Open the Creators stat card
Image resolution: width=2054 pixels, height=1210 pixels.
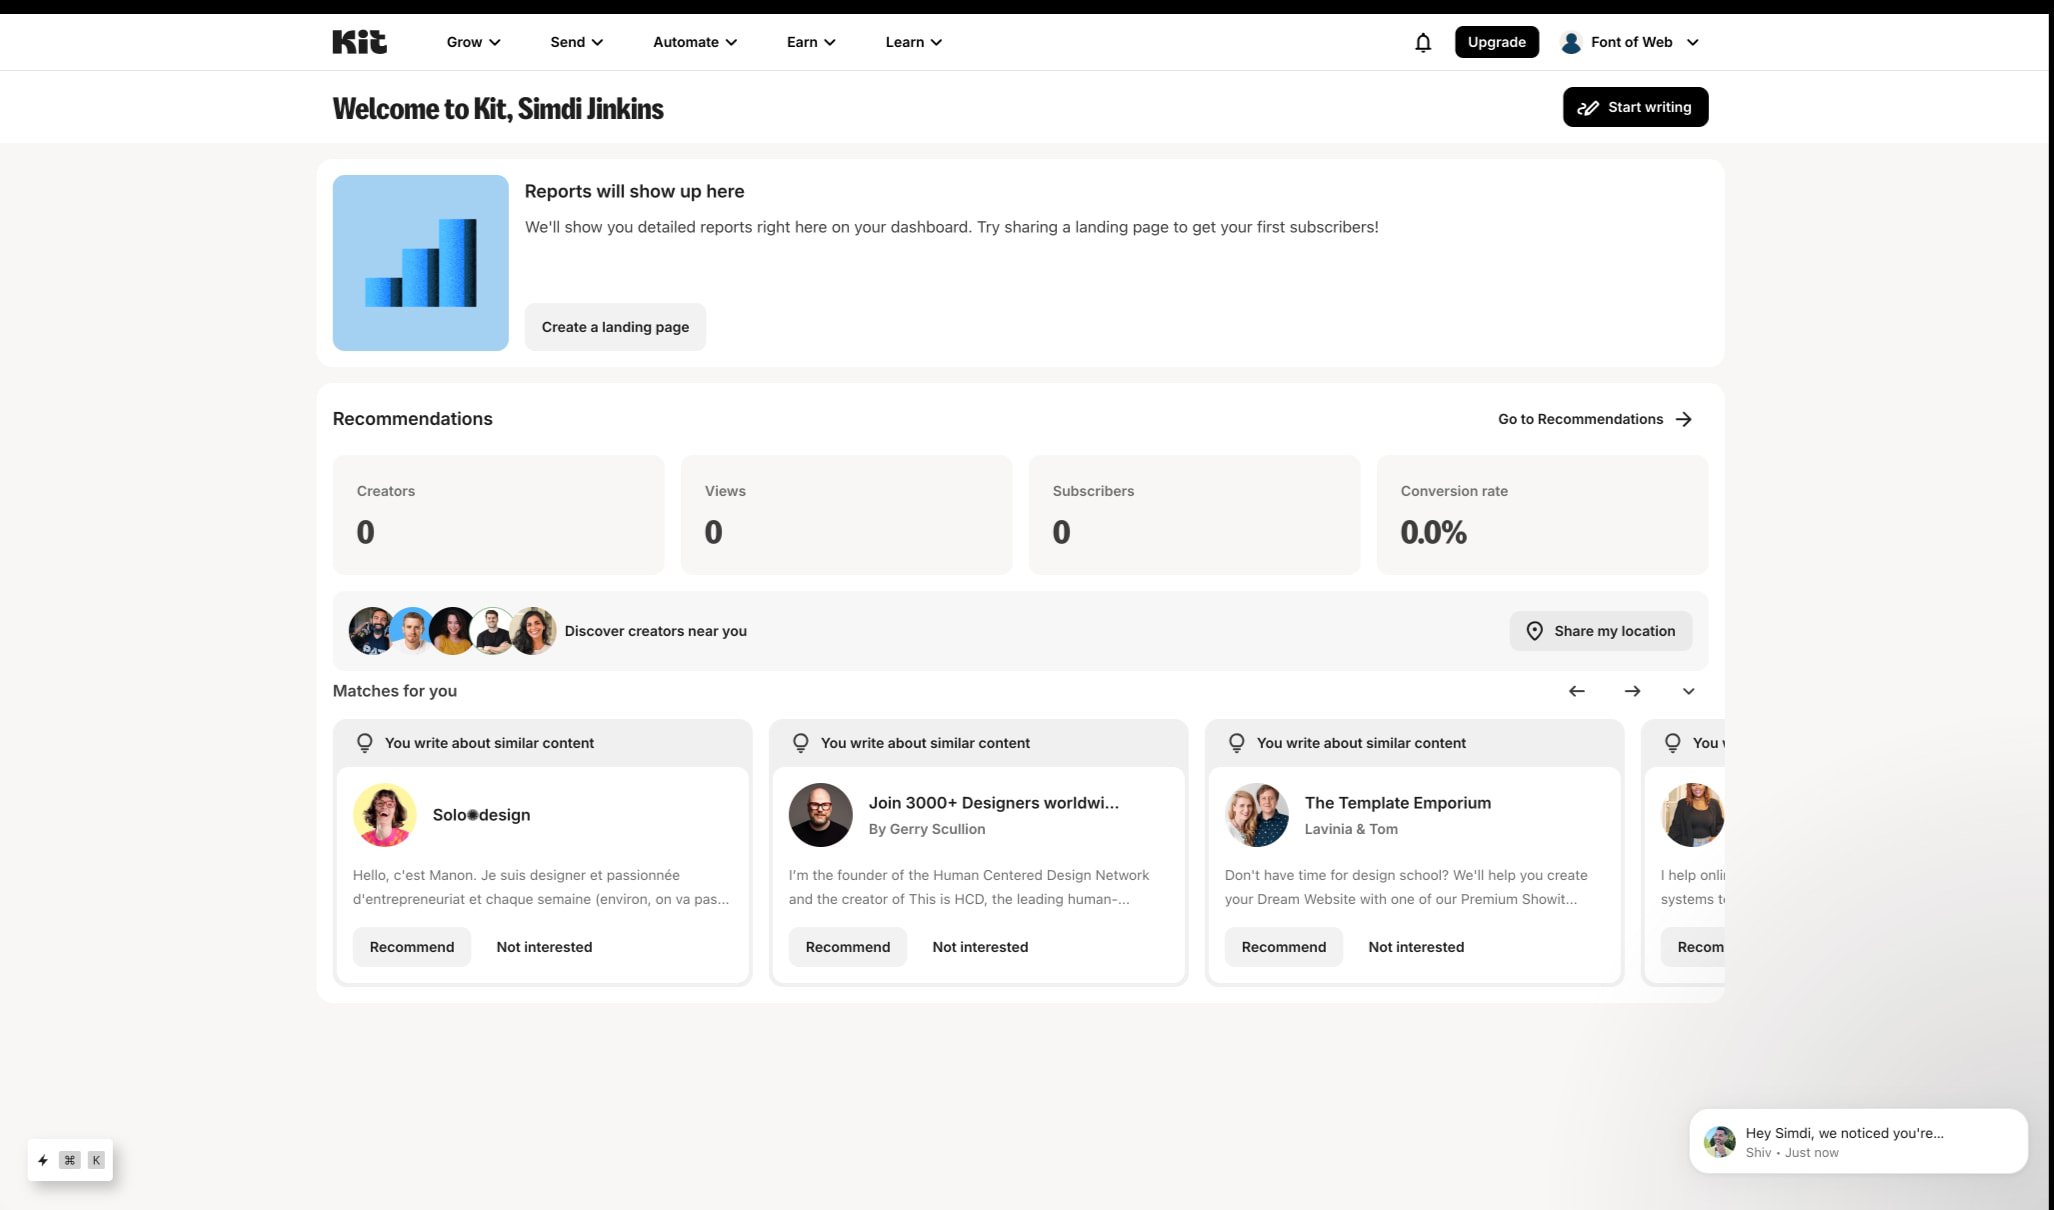[x=498, y=515]
